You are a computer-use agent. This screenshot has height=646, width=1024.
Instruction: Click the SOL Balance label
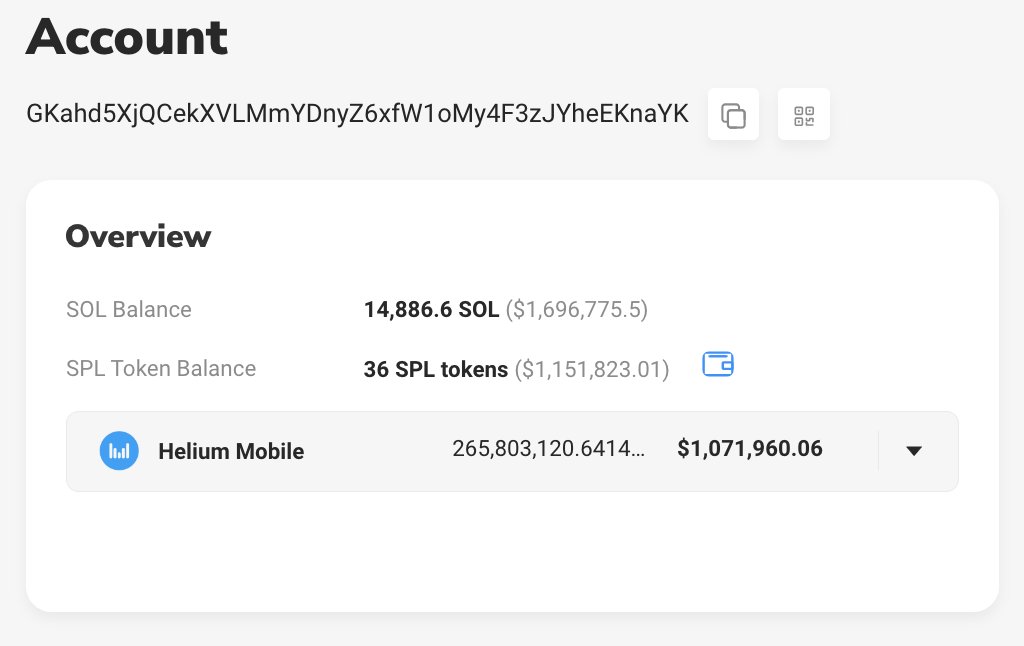(x=128, y=310)
